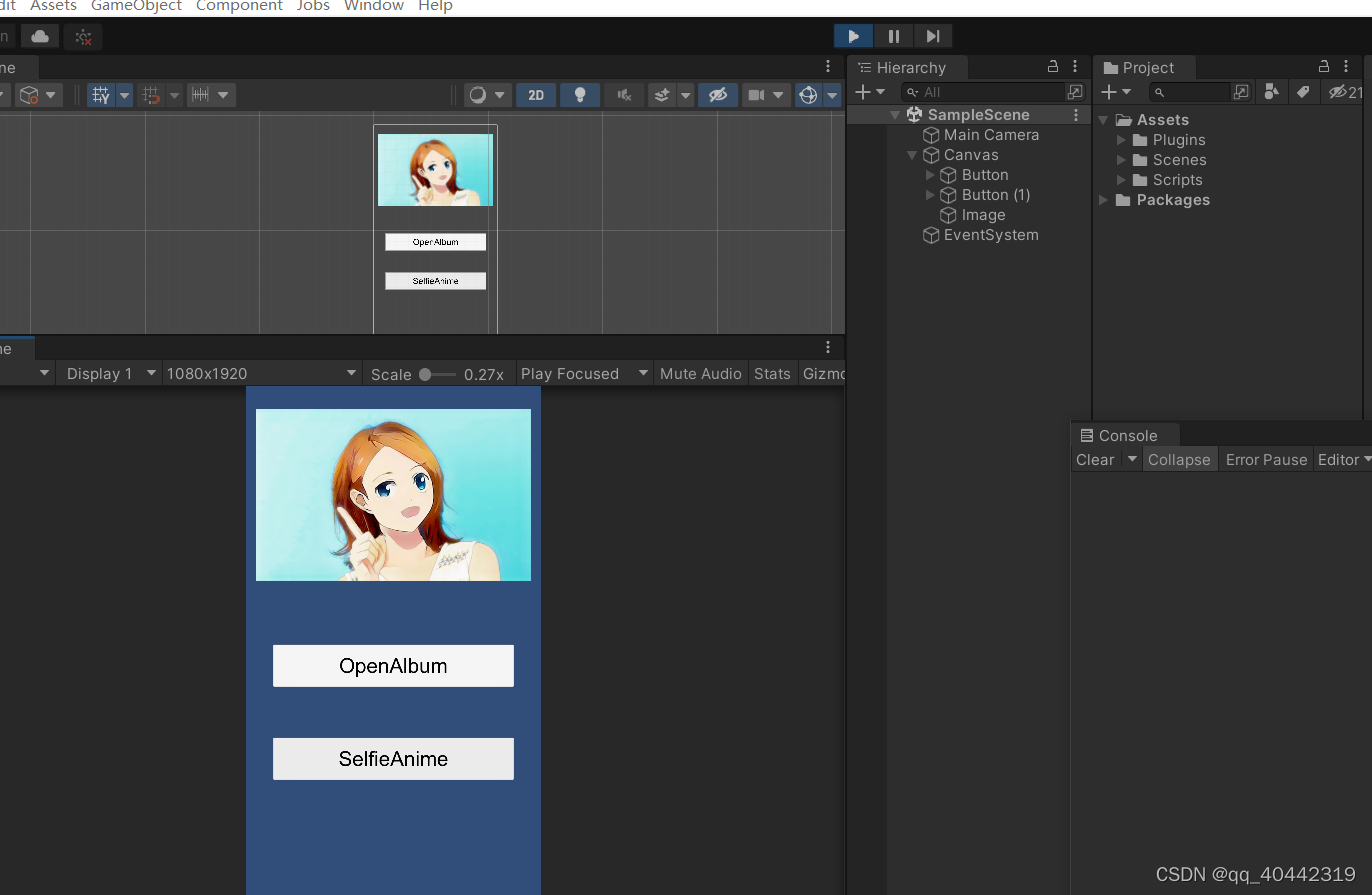Screen dimensions: 1372x895
Task: Click the Search by Label tag icon
Action: (x=1302, y=92)
